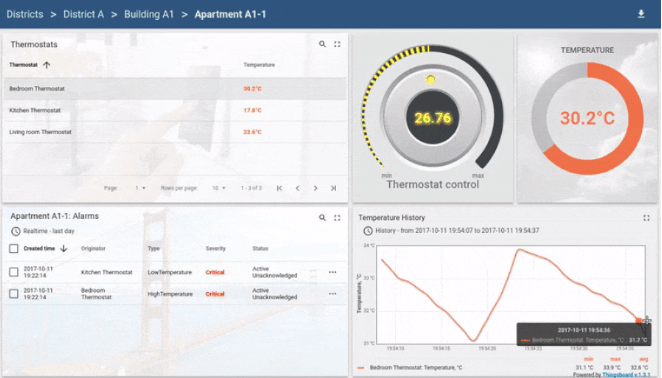Select the Kitchen Thermostat row
Image resolution: width=662 pixels, height=378 pixels.
[175, 110]
